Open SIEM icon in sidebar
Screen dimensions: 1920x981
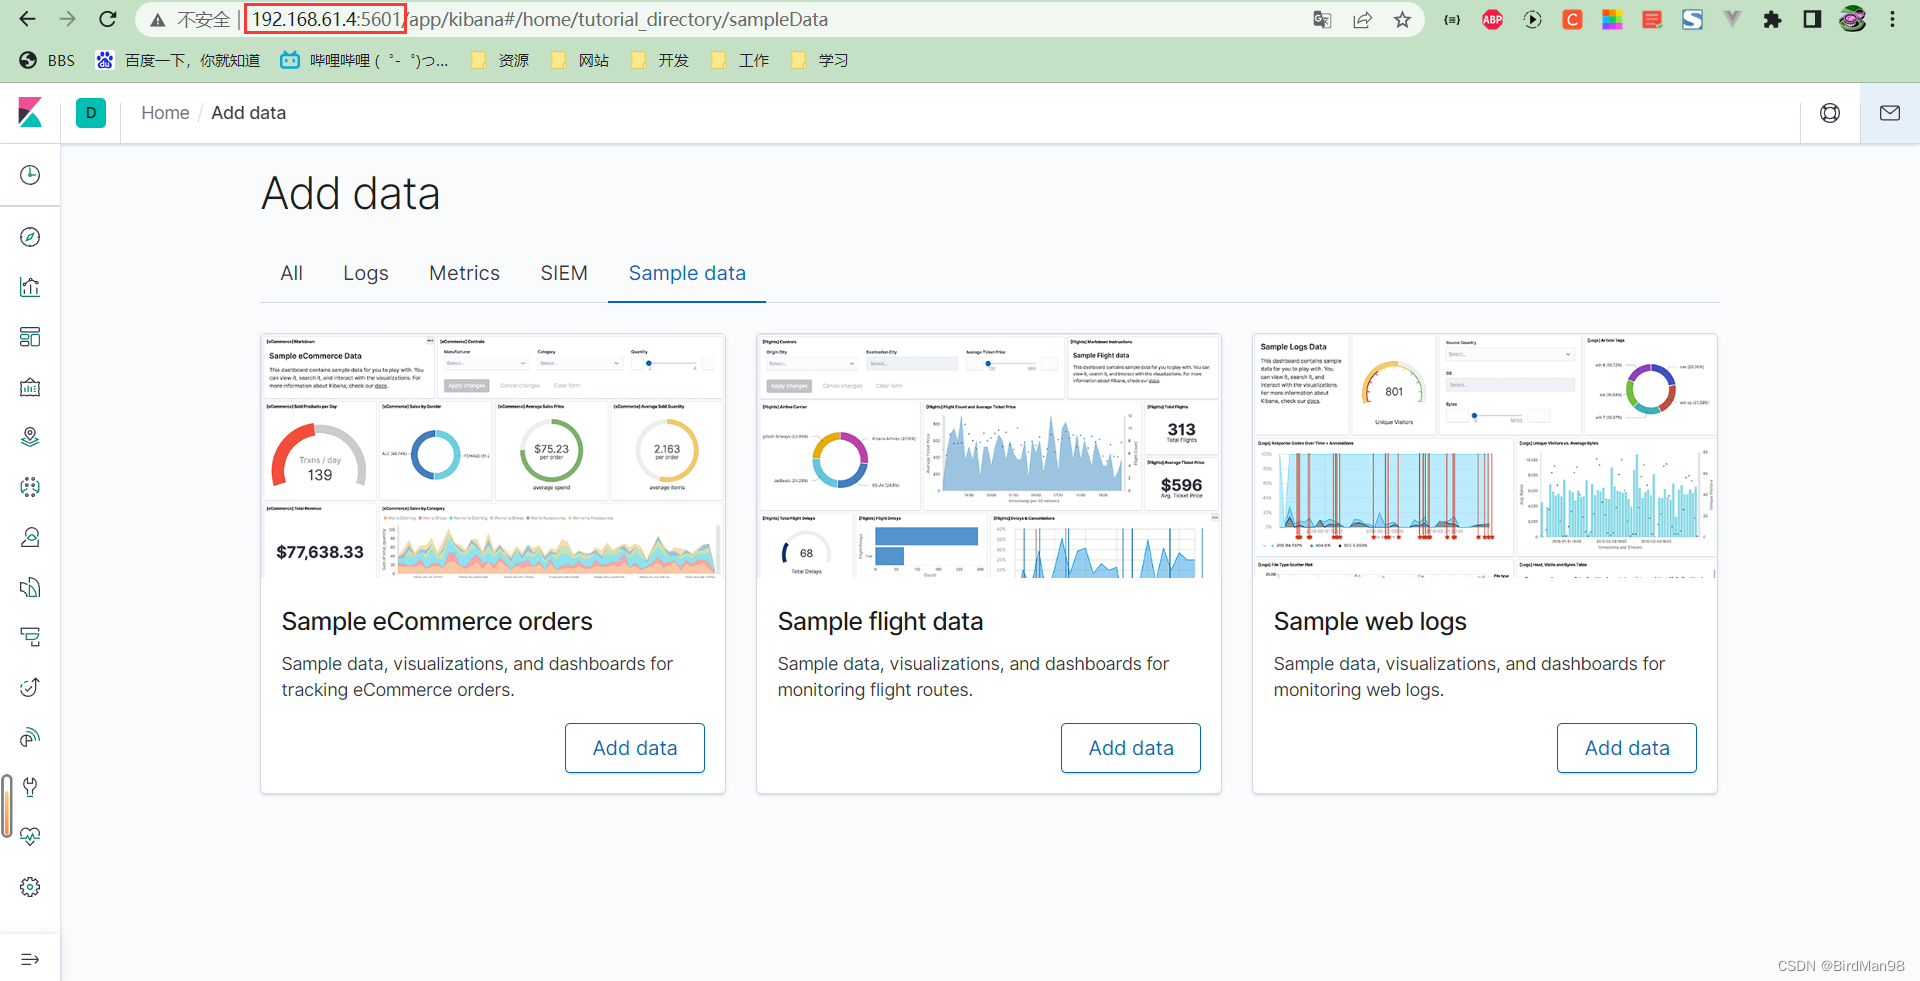[x=30, y=737]
